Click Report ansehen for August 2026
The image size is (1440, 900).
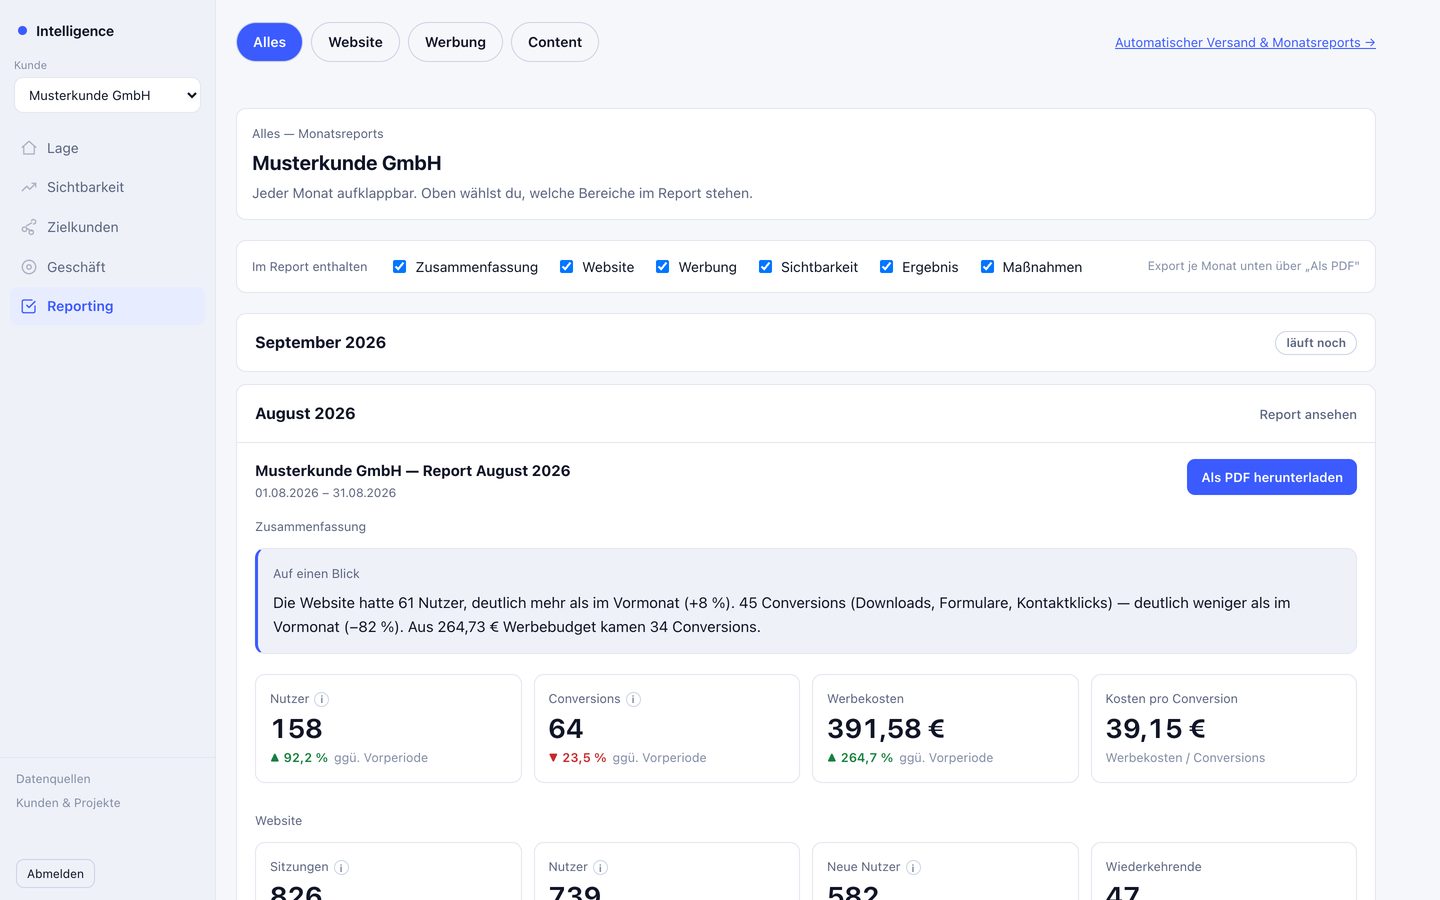click(1308, 414)
